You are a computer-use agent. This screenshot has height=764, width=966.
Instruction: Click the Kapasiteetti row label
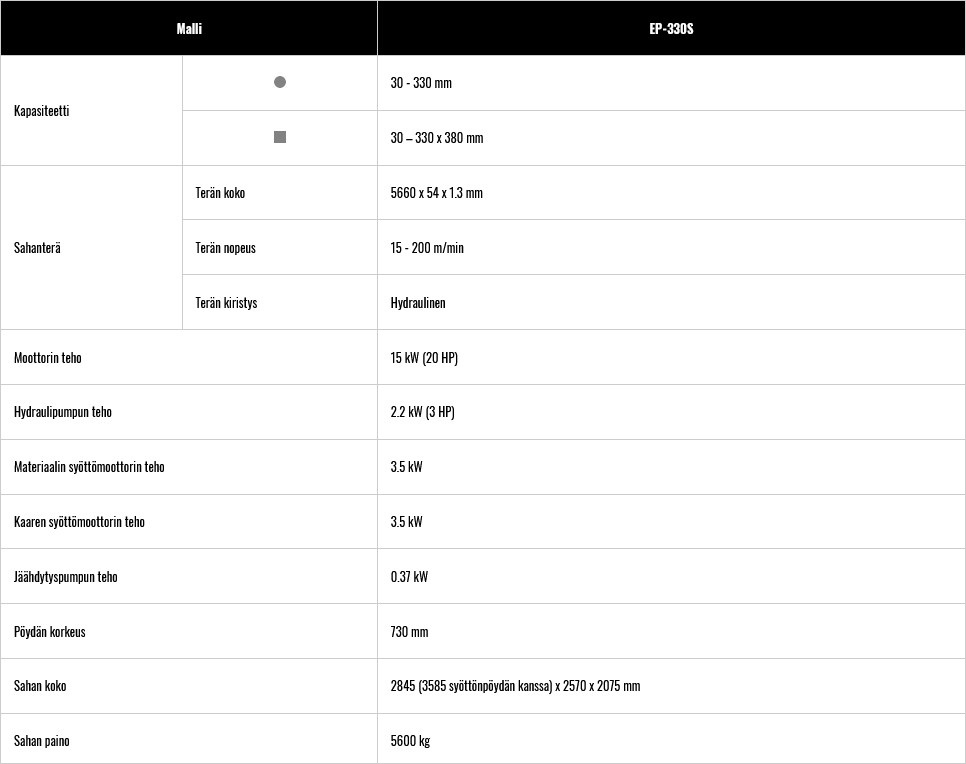click(x=41, y=111)
